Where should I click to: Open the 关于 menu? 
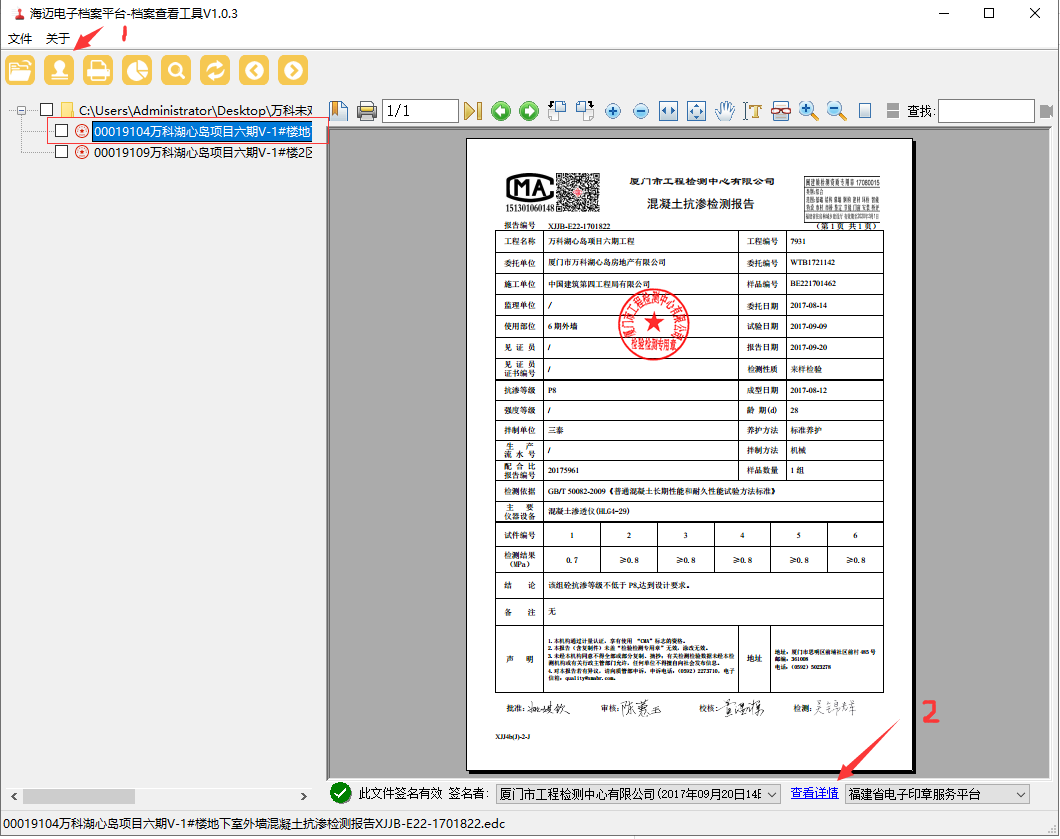57,39
